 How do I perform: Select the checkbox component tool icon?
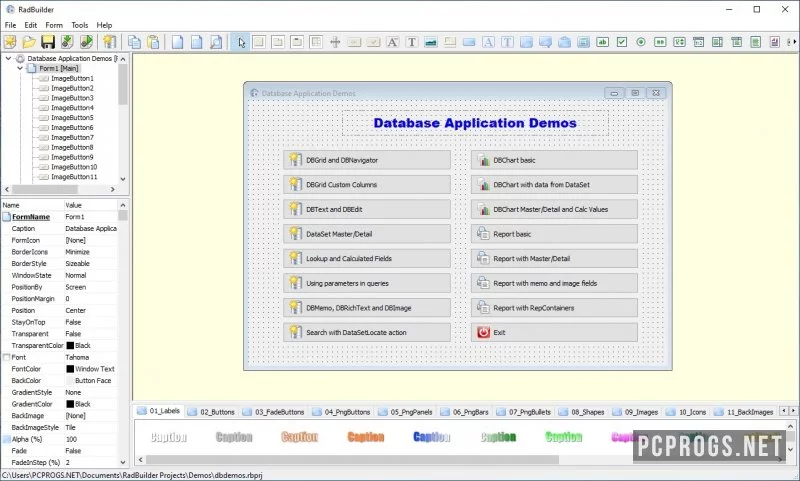[621, 42]
